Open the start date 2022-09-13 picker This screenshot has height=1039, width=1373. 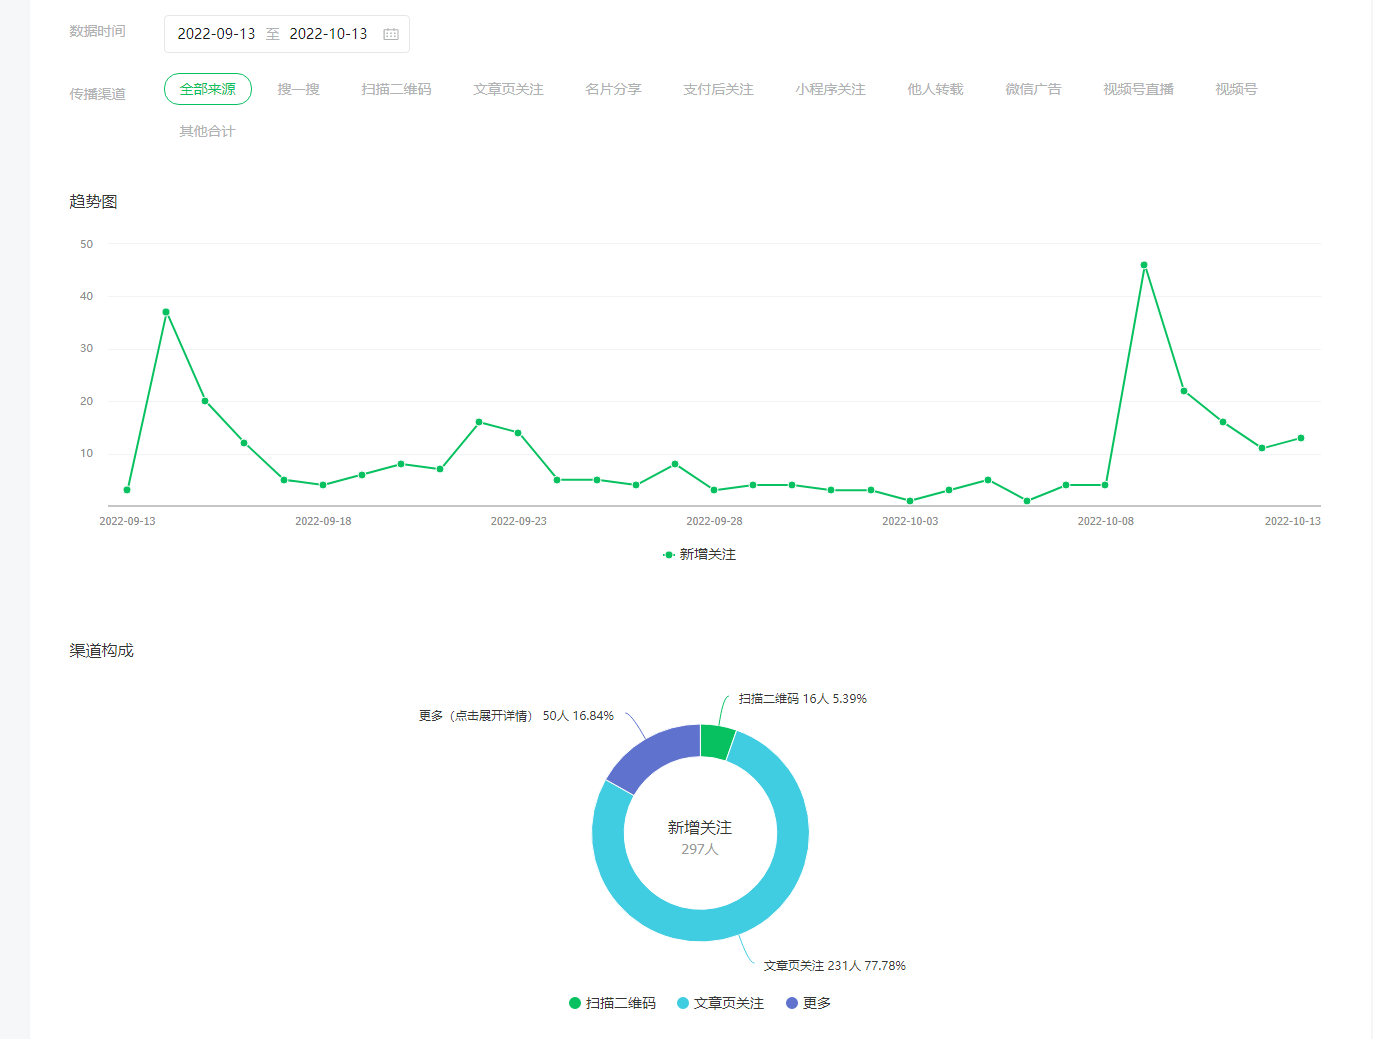[x=216, y=34]
